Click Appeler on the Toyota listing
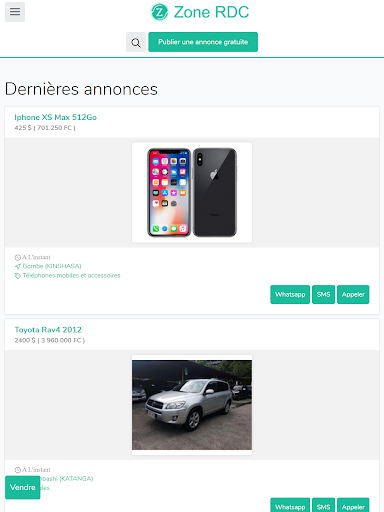Screen dimensions: 384x512 (x=353, y=506)
